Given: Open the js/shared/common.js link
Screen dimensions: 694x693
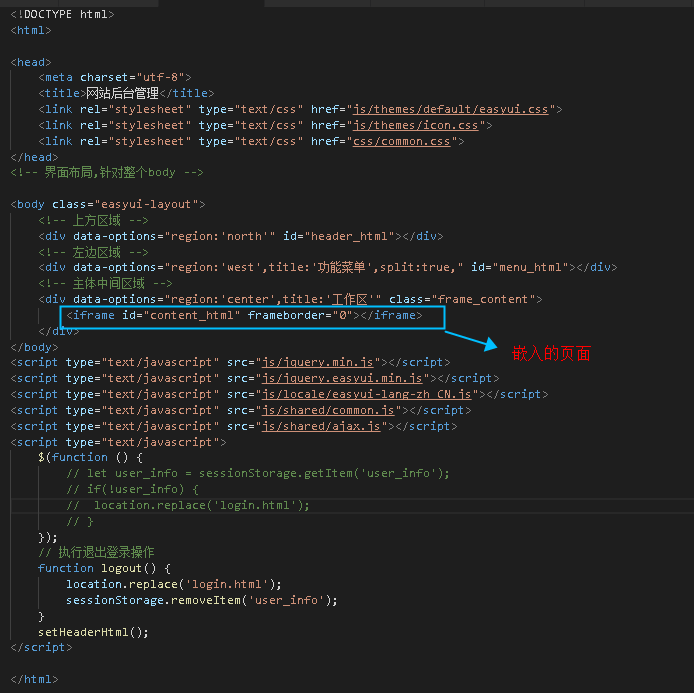Looking at the screenshot, I should (x=328, y=410).
